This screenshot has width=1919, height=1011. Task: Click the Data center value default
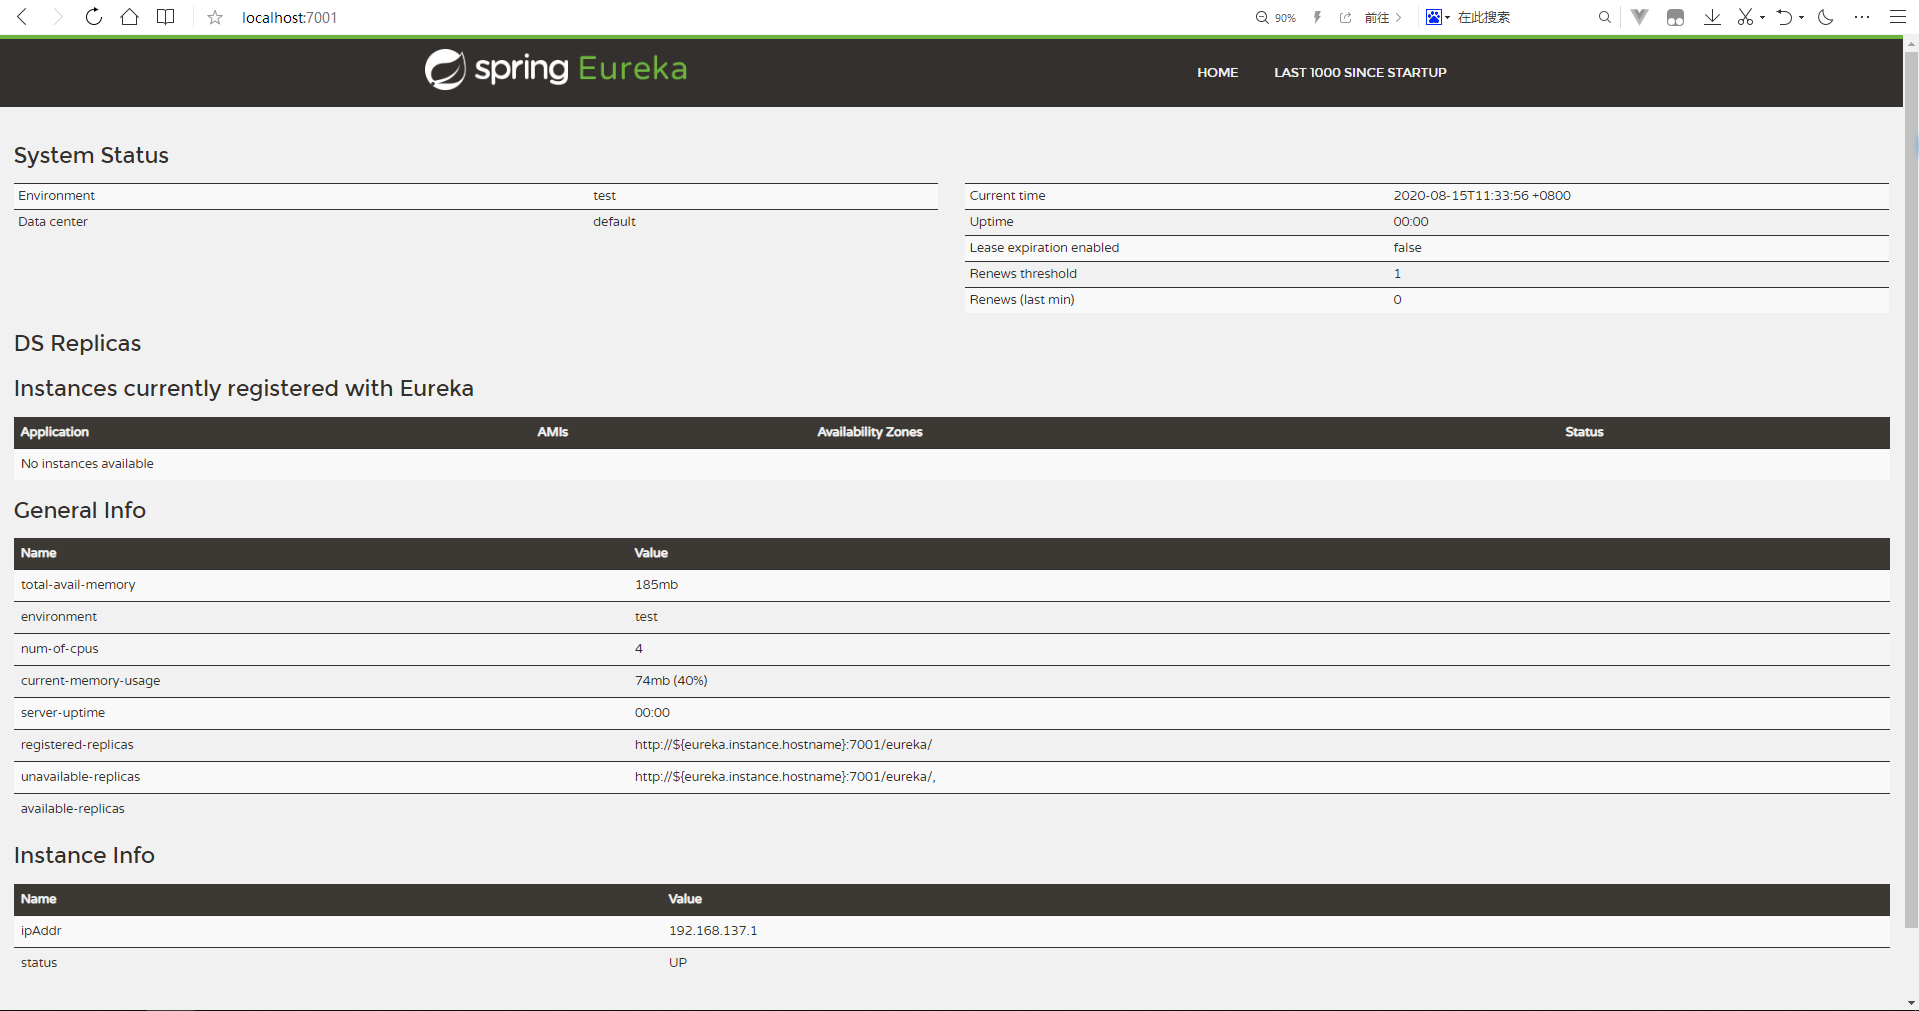click(614, 222)
